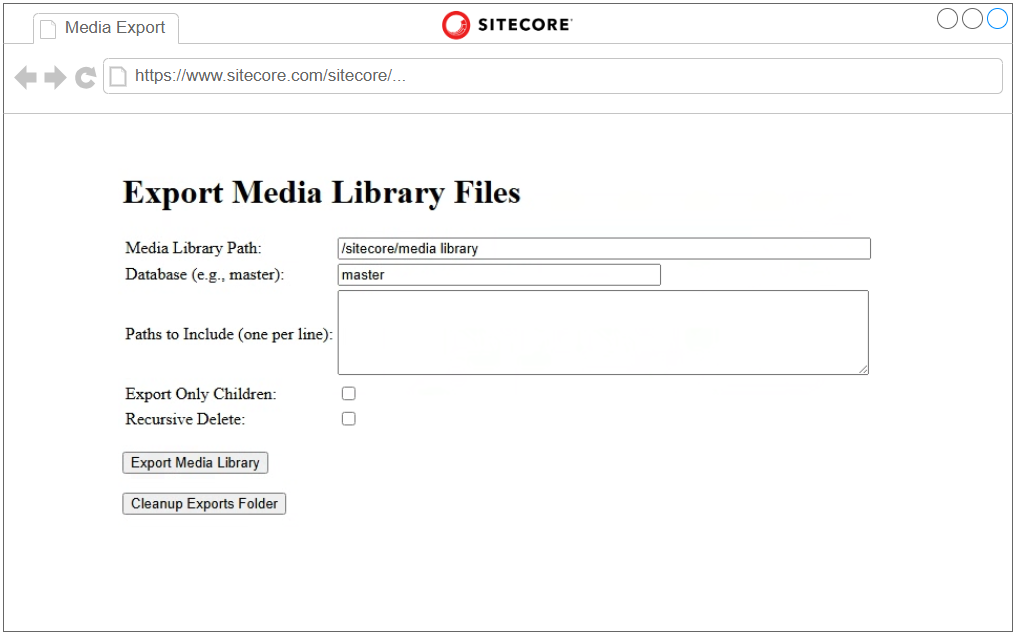Toggle the Recursive Delete checkbox
Viewport: 1015px width, 633px height.
coord(349,419)
